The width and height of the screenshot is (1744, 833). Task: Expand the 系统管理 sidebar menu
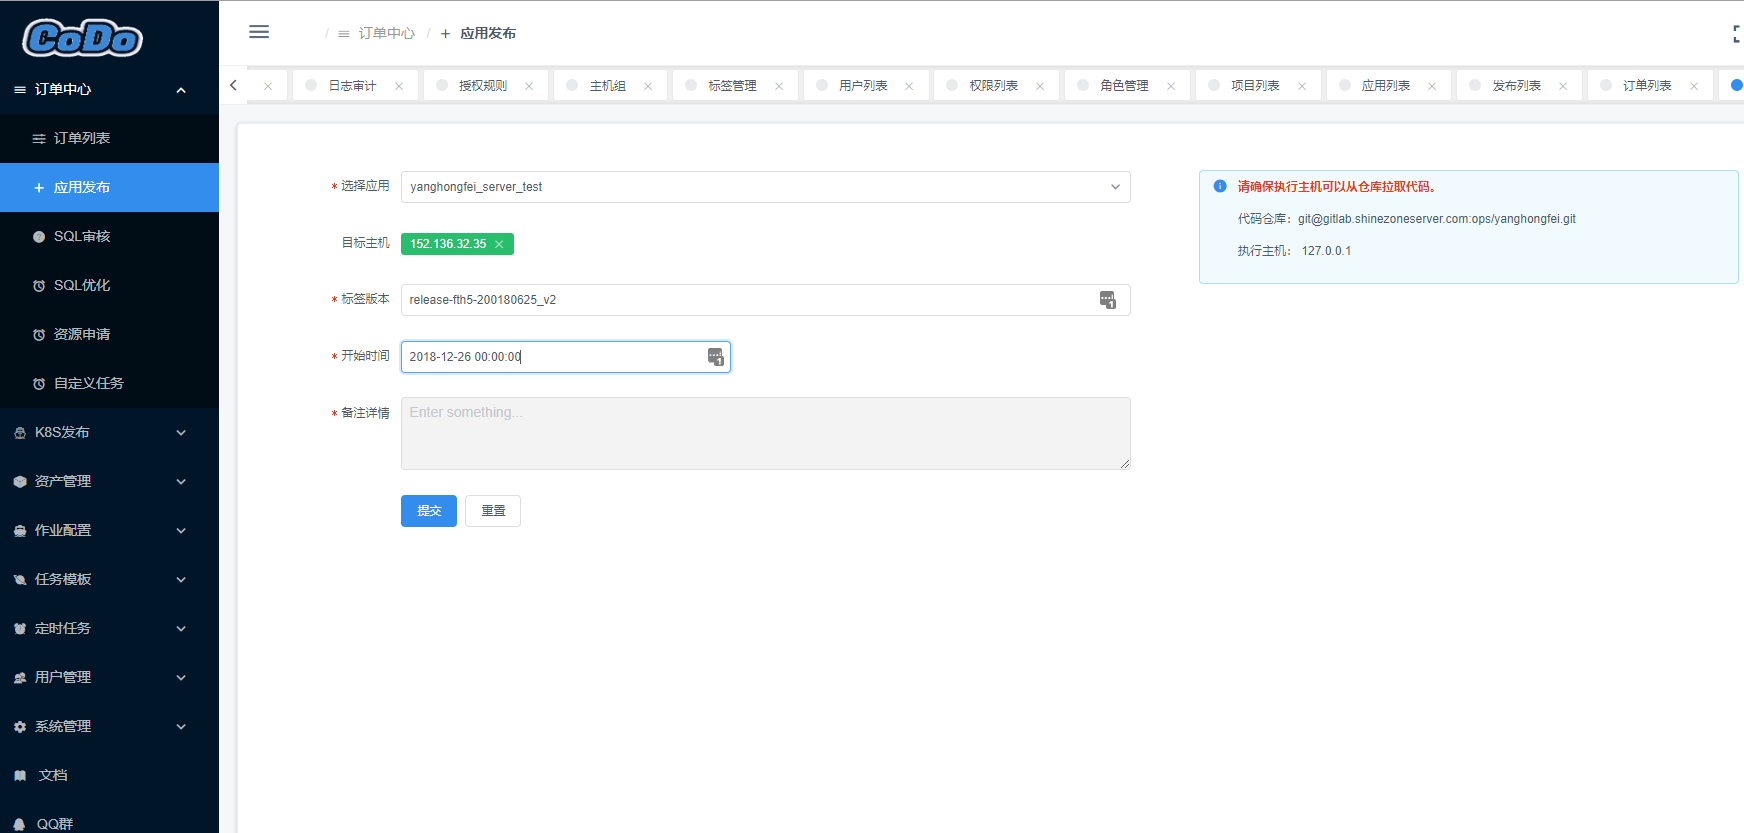pyautogui.click(x=109, y=727)
